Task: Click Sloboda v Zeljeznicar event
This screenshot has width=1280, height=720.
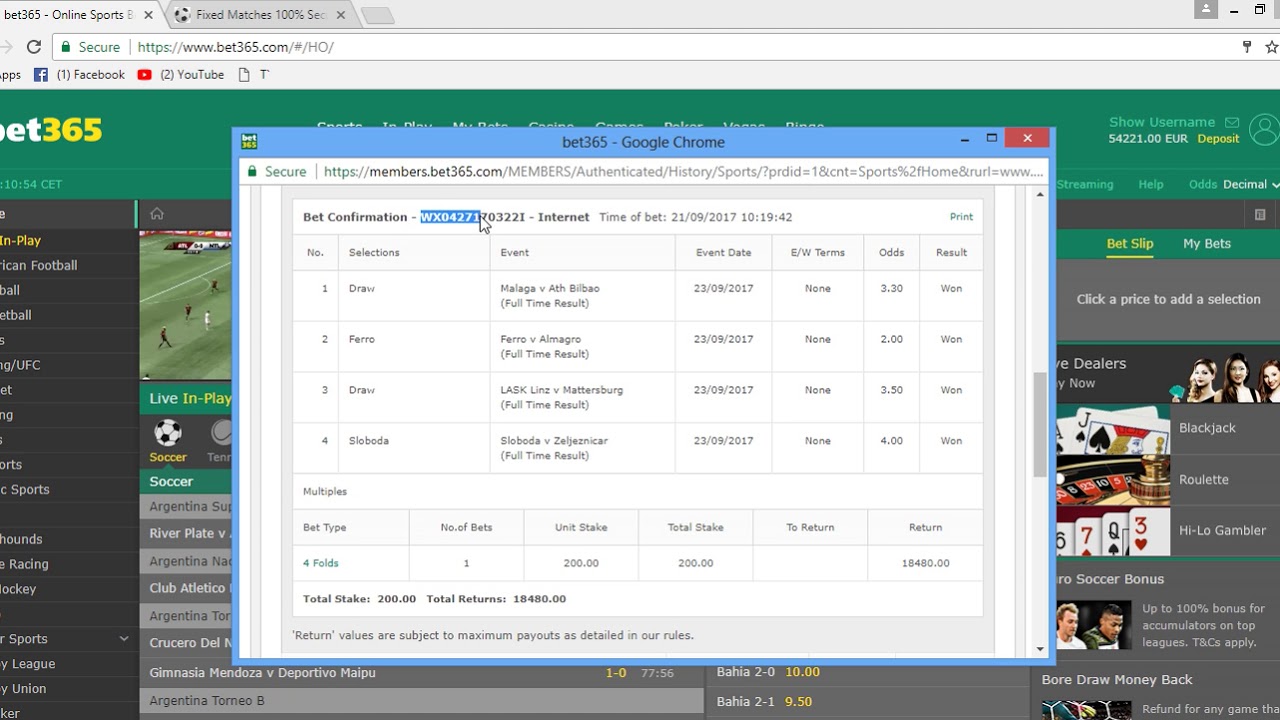Action: (554, 441)
